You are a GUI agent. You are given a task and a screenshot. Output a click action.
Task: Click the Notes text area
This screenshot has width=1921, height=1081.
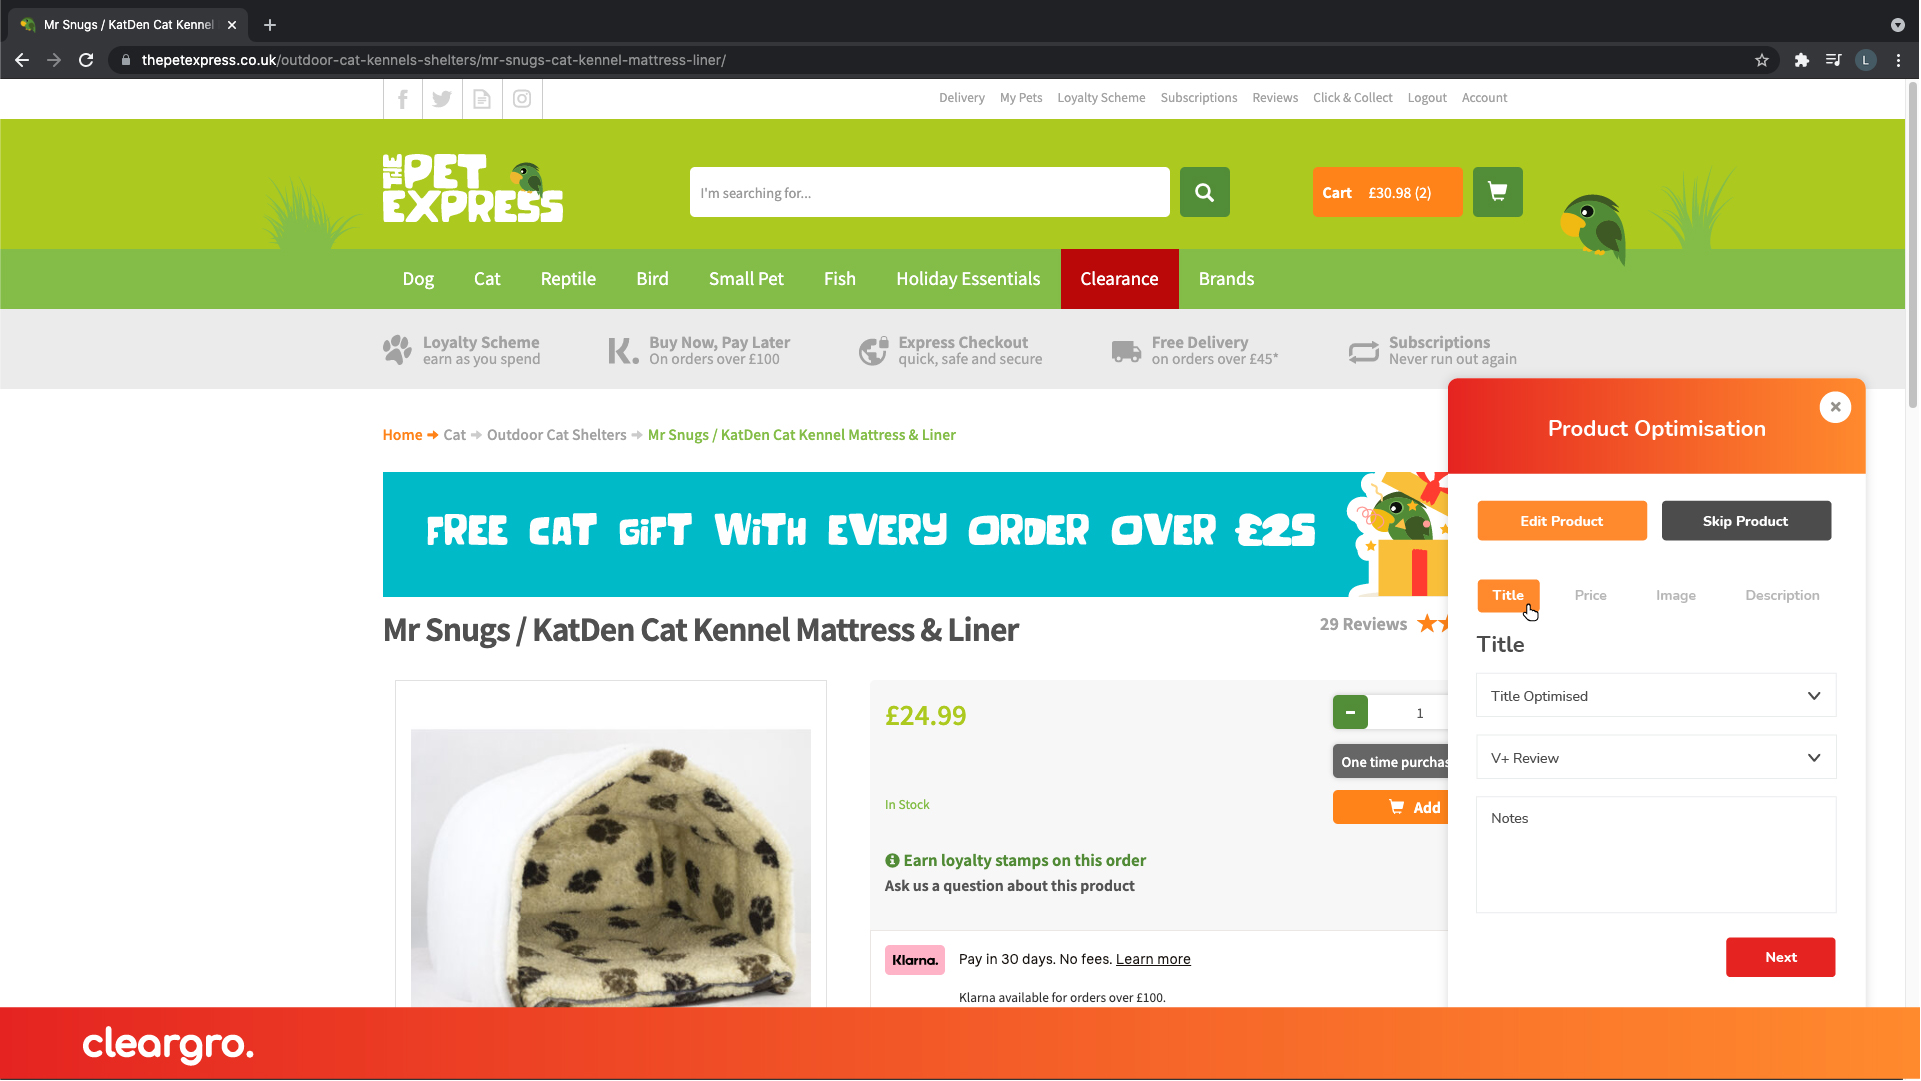pyautogui.click(x=1656, y=855)
